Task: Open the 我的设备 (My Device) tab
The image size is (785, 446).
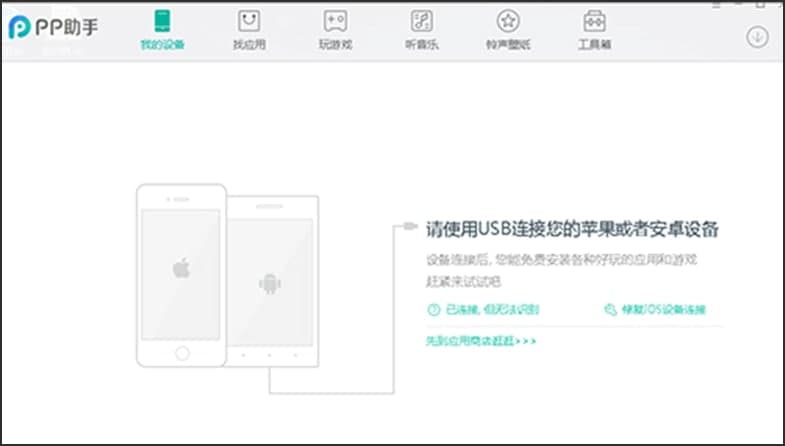Action: [162, 30]
